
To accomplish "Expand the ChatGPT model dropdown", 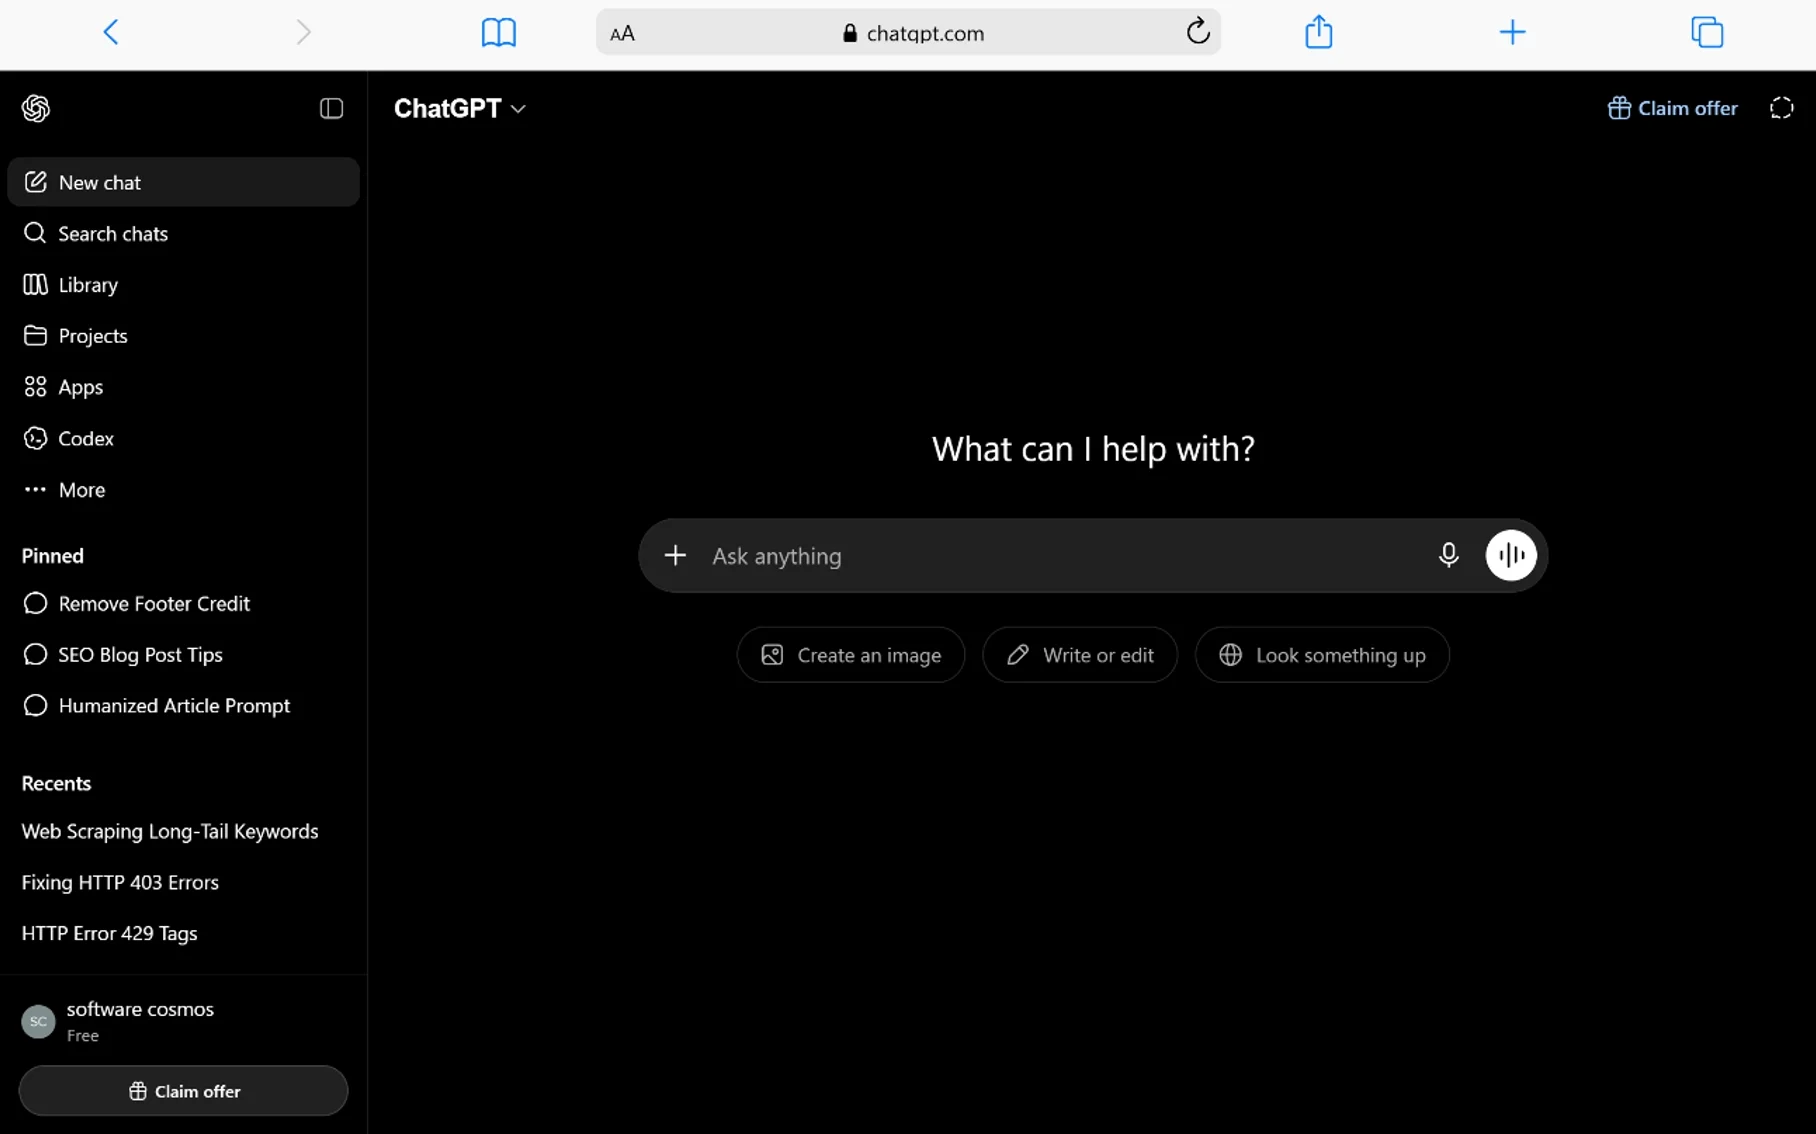I will (459, 108).
